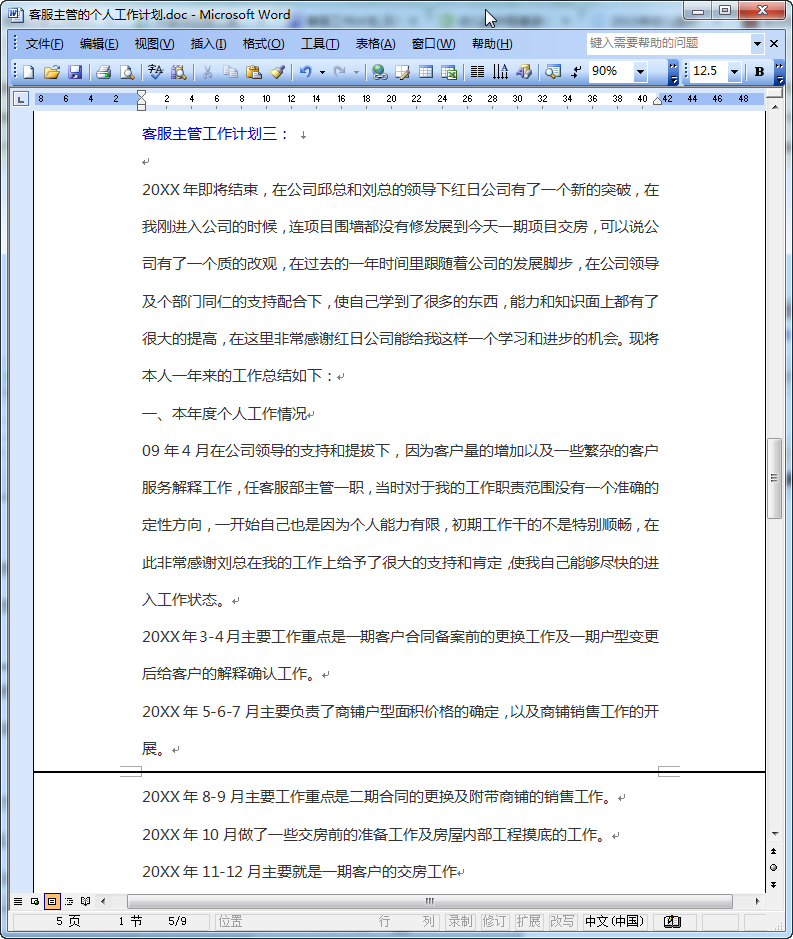Toggle the Document Map pane

pos(553,72)
